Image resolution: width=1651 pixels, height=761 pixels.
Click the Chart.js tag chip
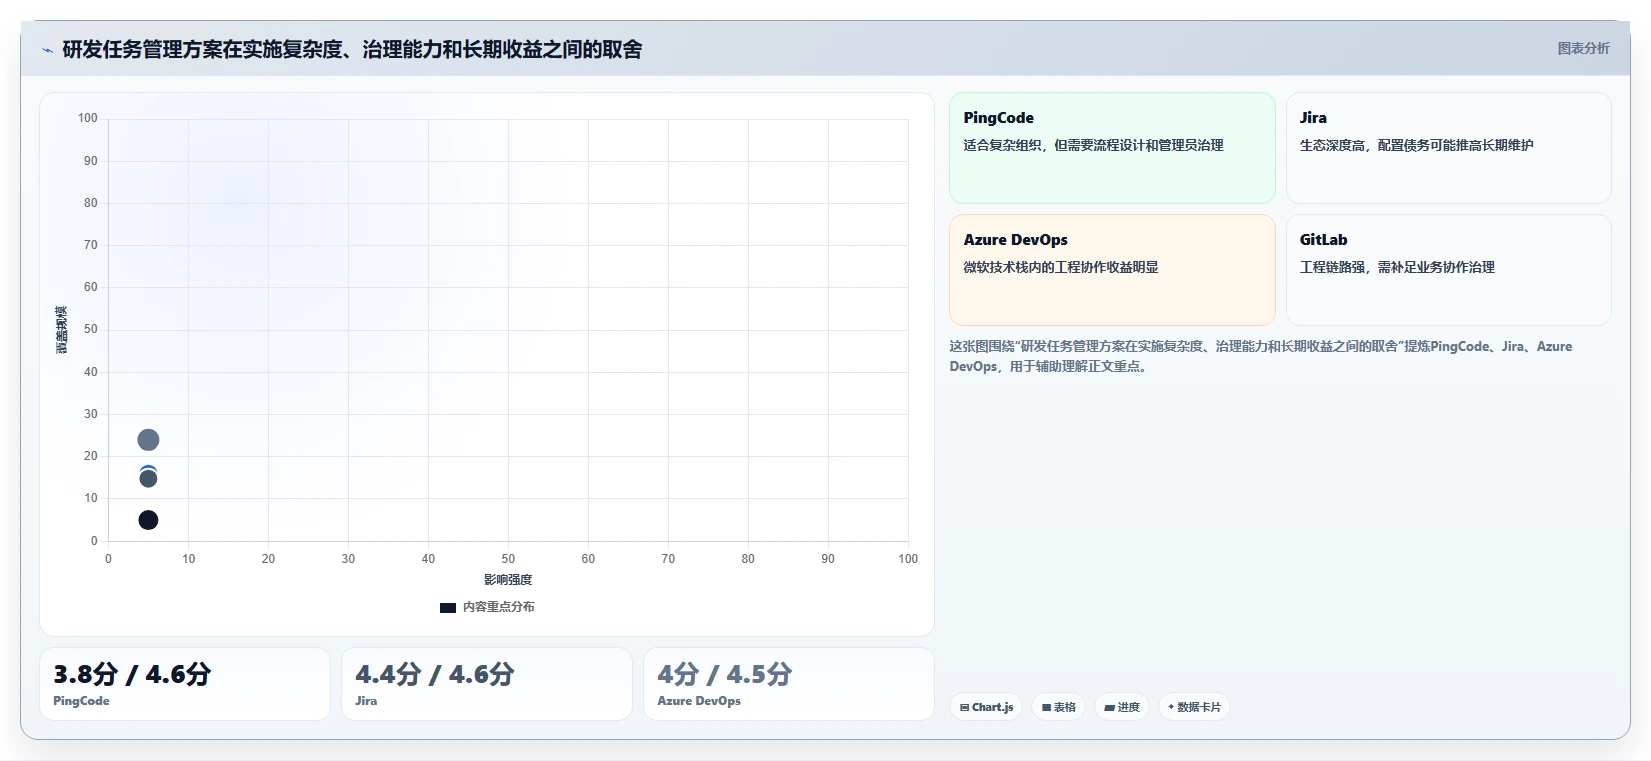click(x=985, y=707)
